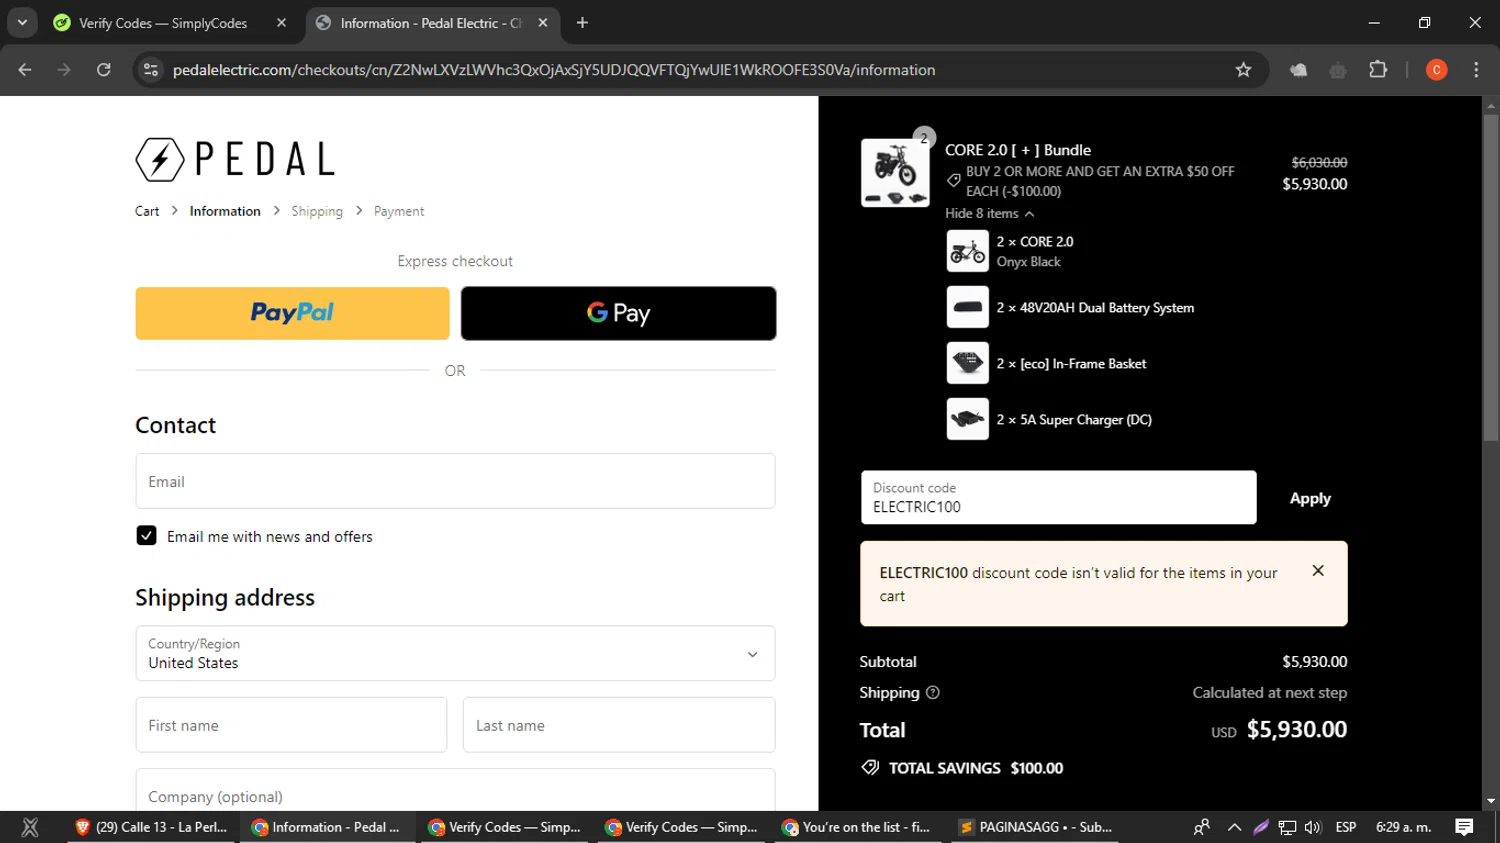Viewport: 1500px width, 843px height.
Task: Close the Information Pedal Electric tab
Action: (543, 23)
